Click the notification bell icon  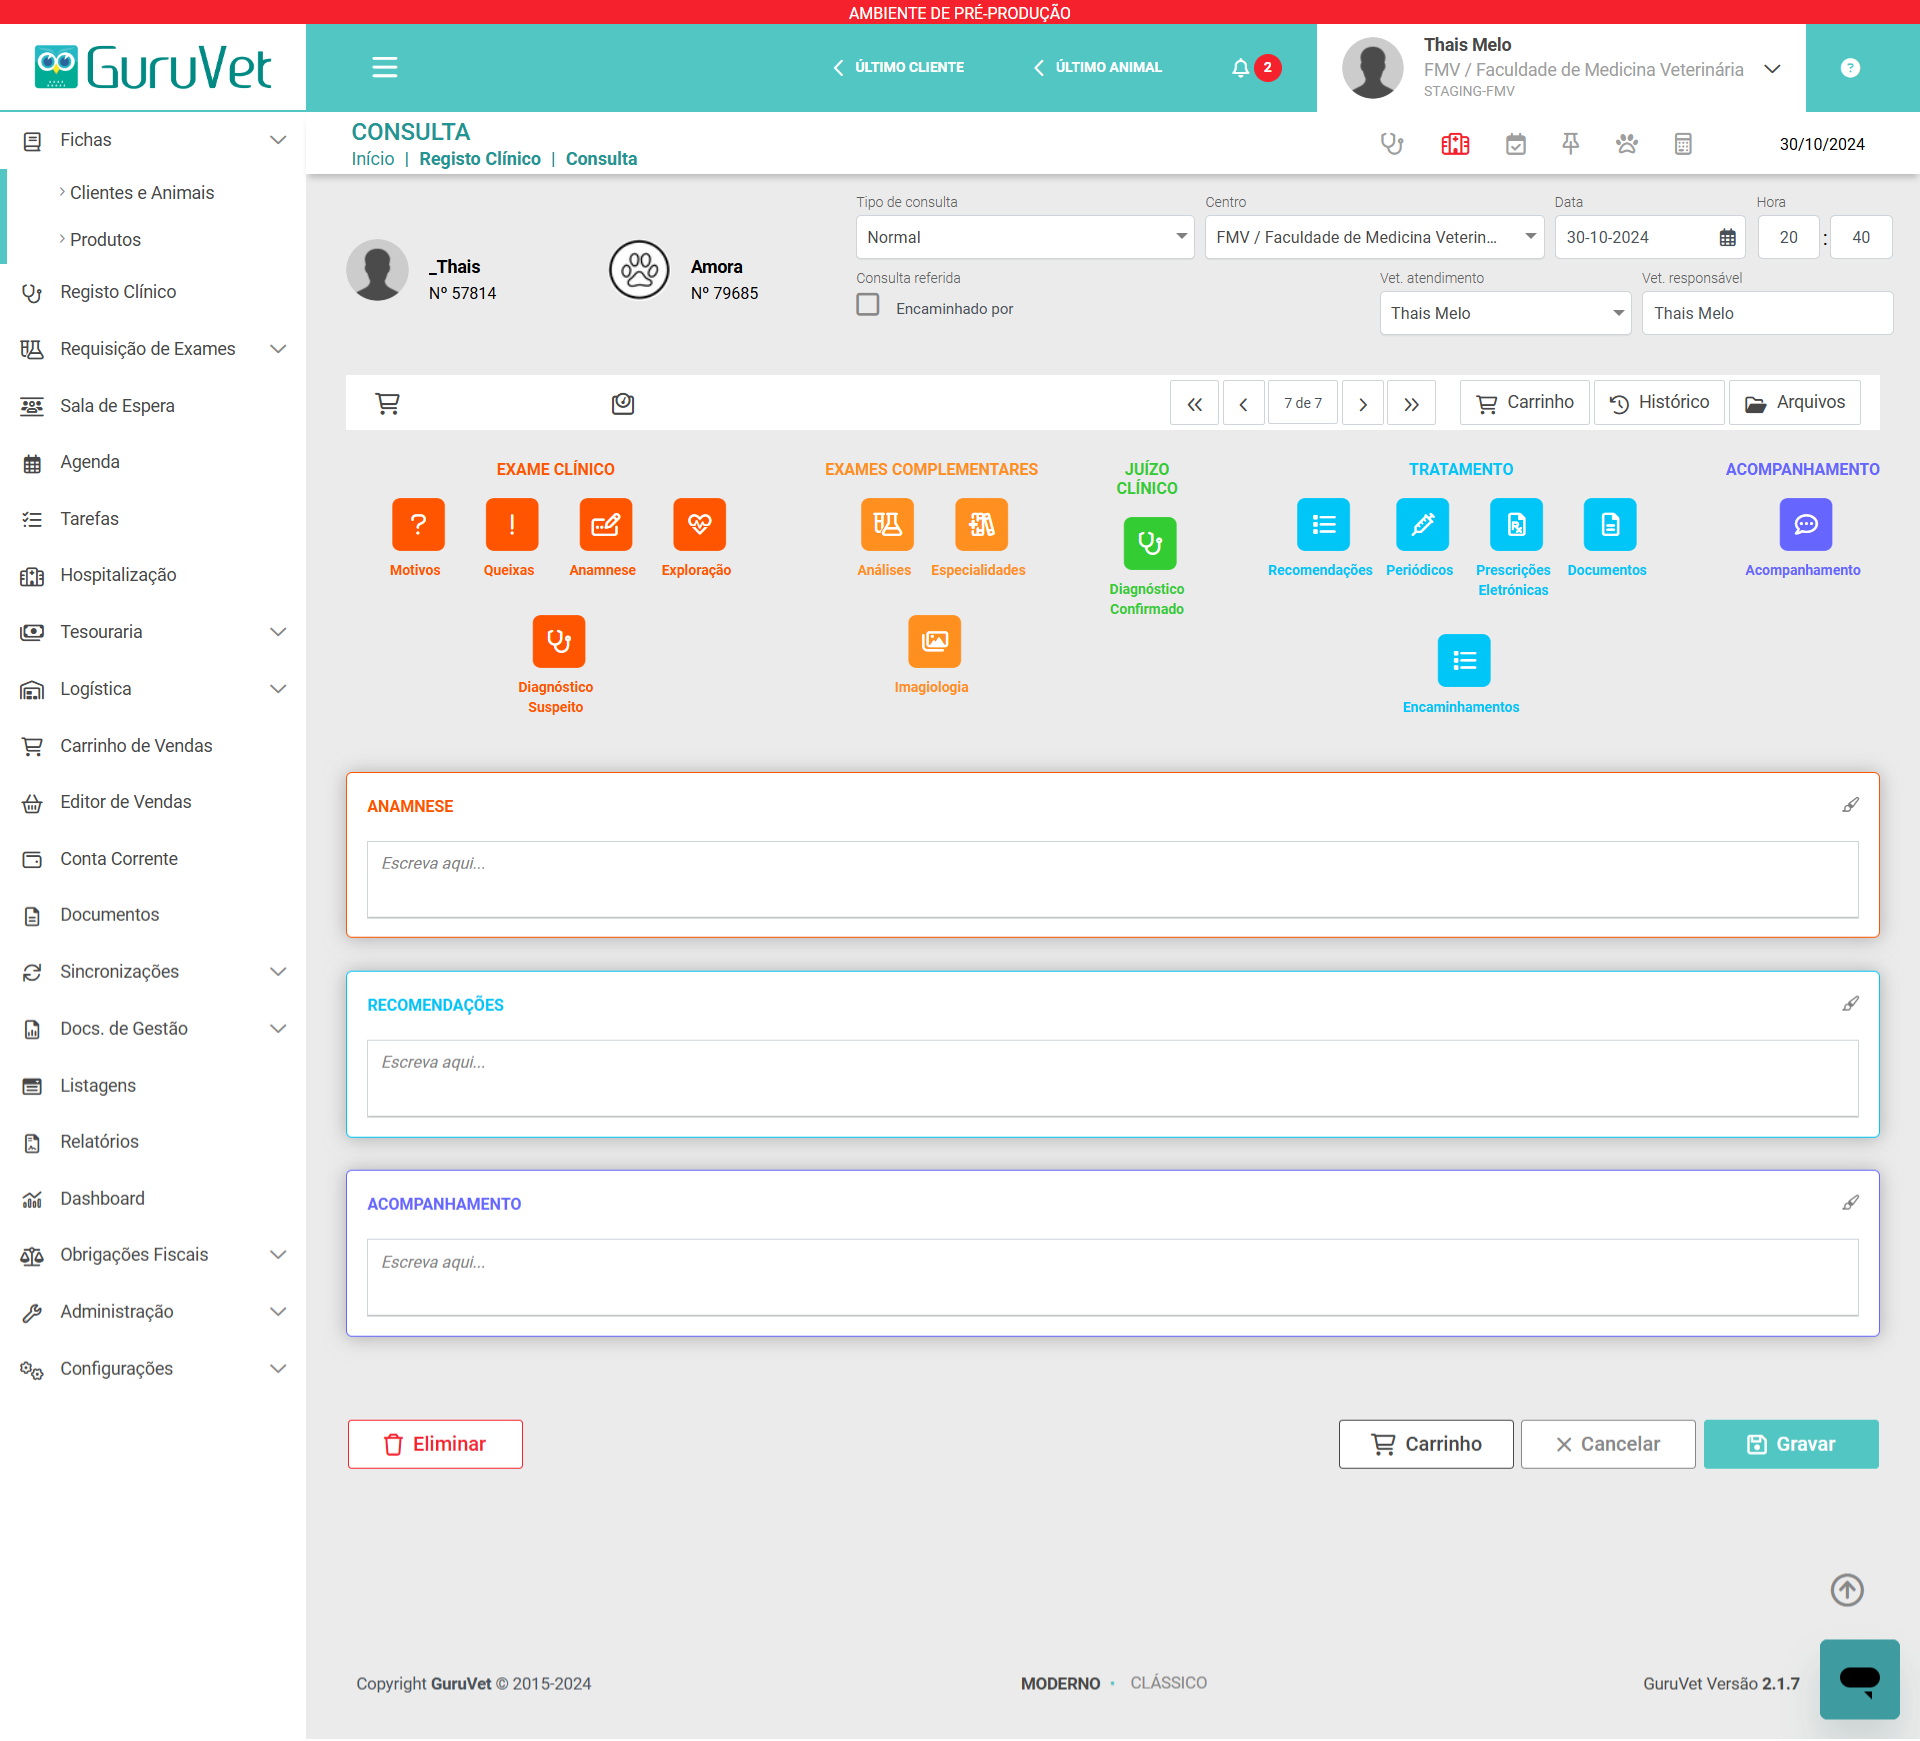[1240, 68]
